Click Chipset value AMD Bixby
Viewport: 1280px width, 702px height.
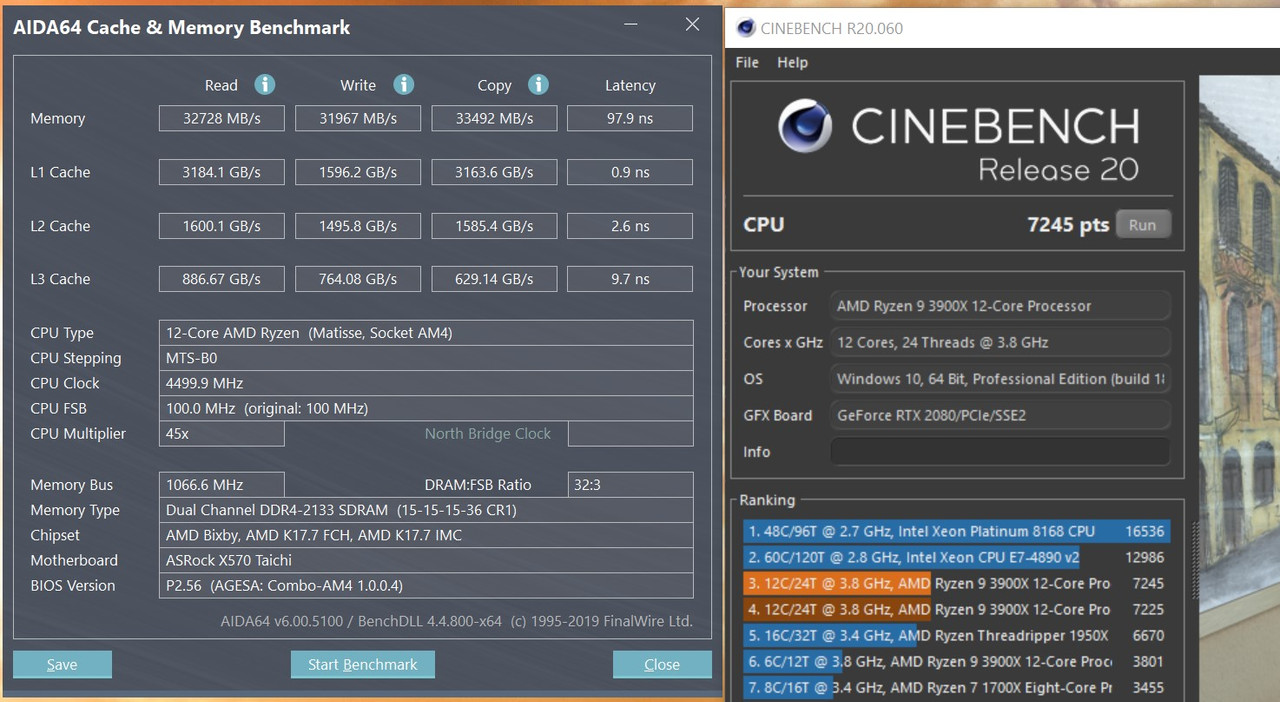click(x=426, y=535)
